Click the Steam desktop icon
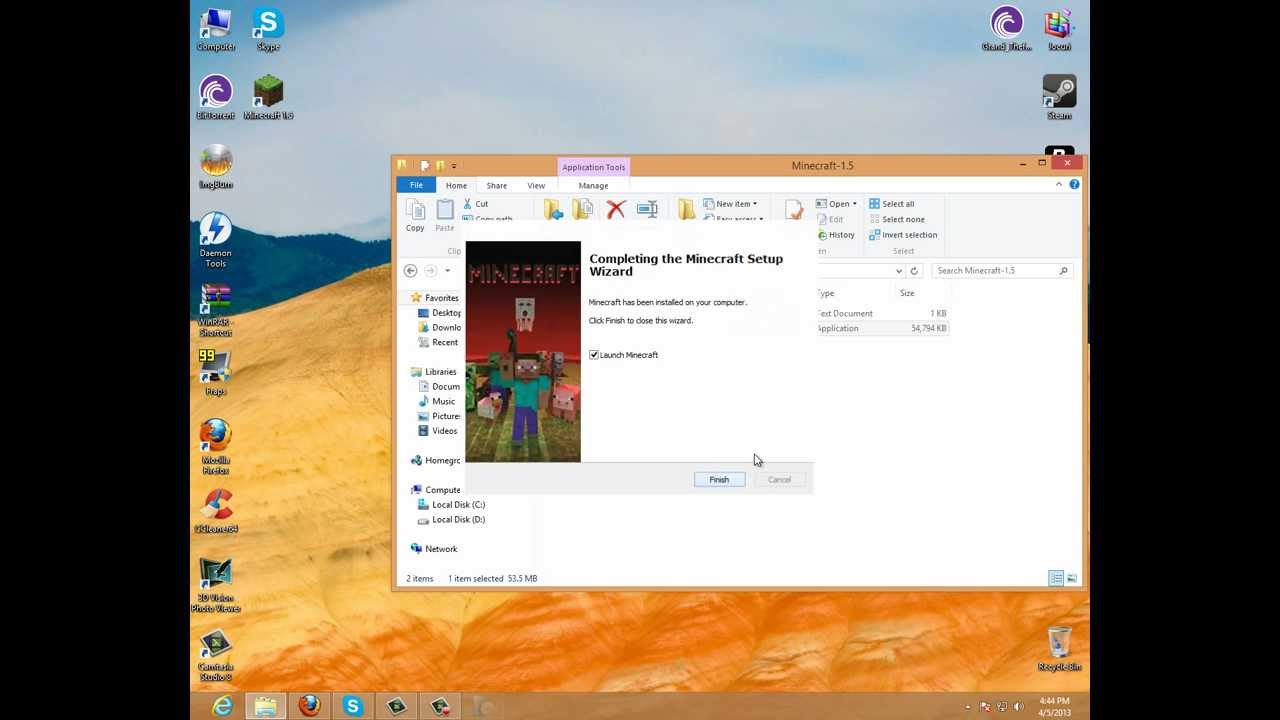Viewport: 1280px width, 720px height. click(x=1059, y=98)
